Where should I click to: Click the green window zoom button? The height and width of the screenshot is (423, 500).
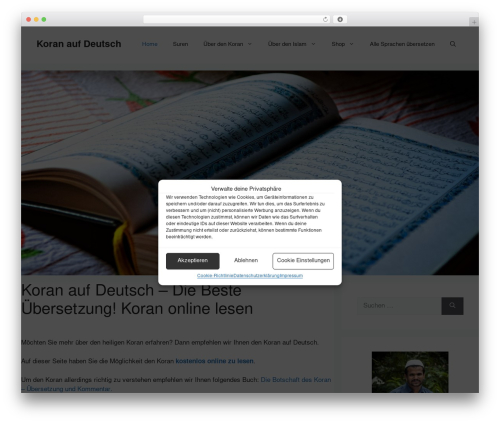(x=44, y=20)
